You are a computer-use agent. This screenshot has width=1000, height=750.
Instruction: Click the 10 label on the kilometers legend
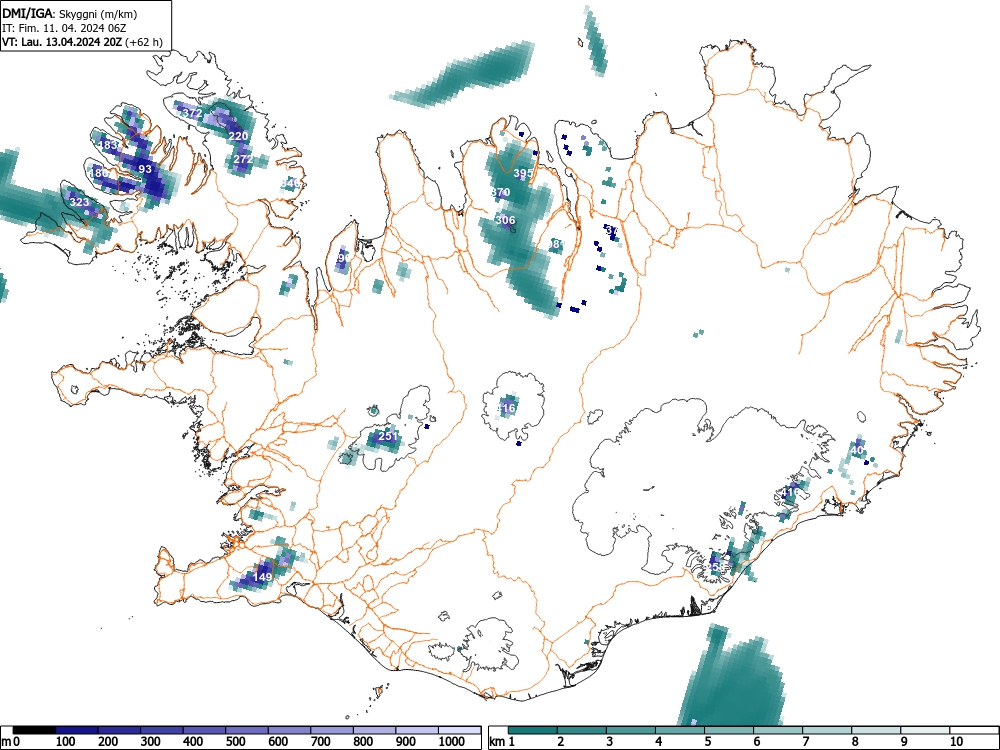pos(955,742)
